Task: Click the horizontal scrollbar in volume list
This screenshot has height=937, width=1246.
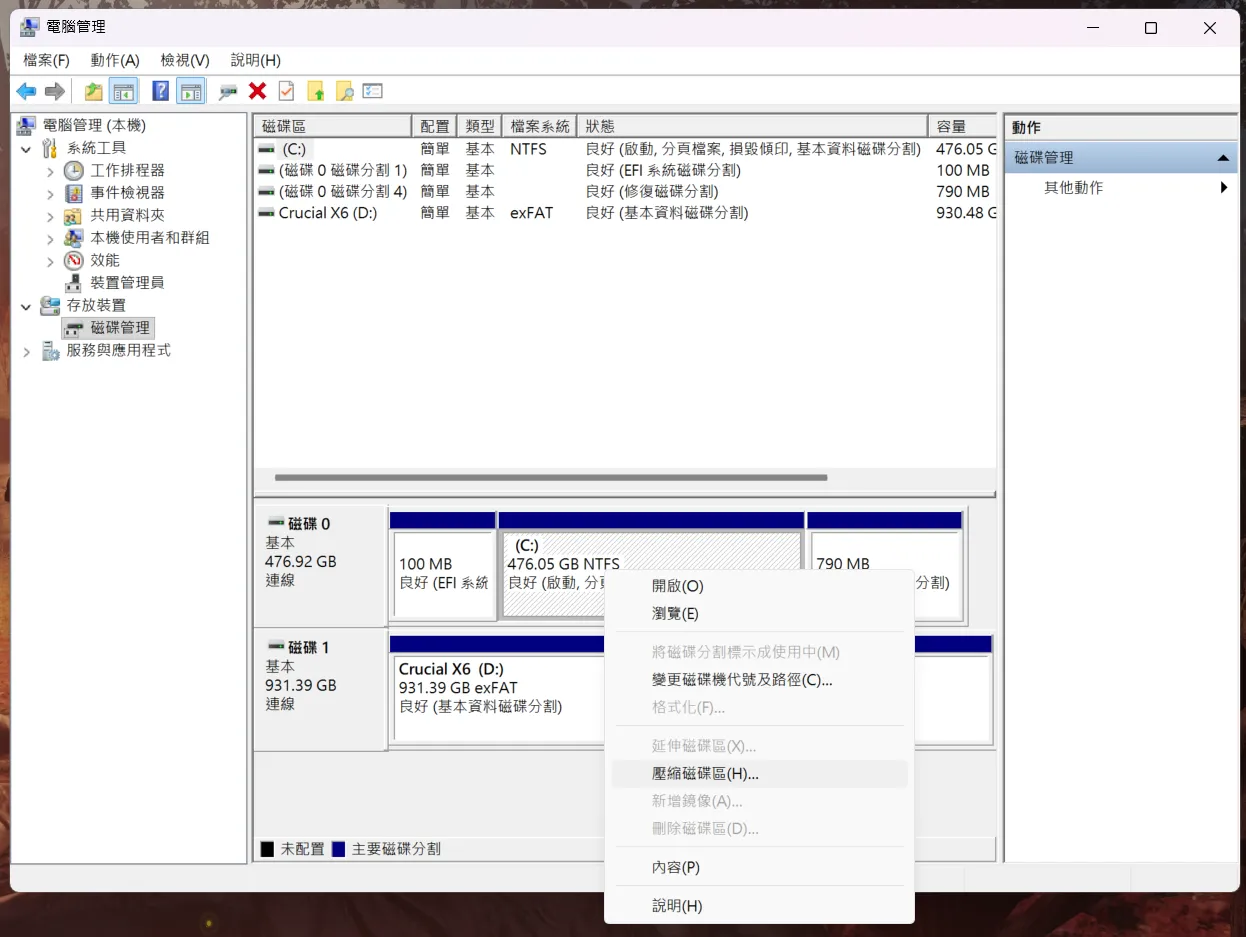Action: pyautogui.click(x=550, y=478)
